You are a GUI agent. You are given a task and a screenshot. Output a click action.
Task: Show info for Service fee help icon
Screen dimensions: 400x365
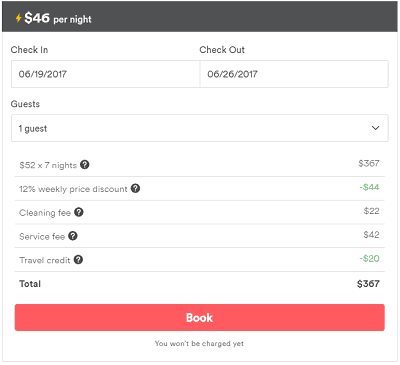(73, 236)
